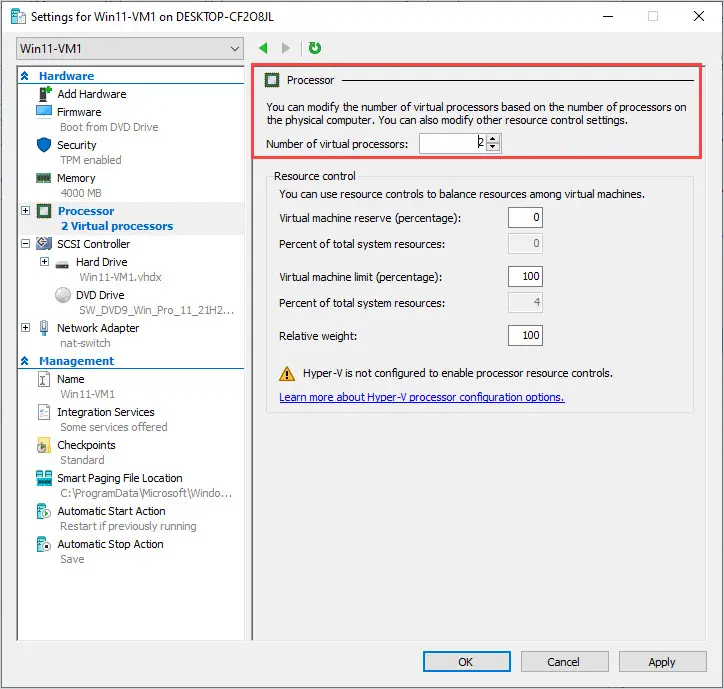Select Checkpoints under Management
724x689 pixels.
tap(86, 445)
